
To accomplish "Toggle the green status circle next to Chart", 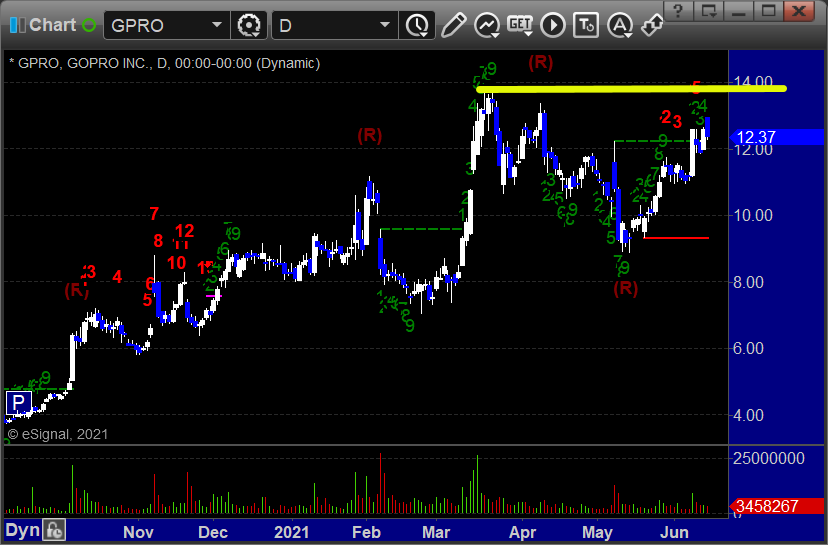I will [89, 25].
